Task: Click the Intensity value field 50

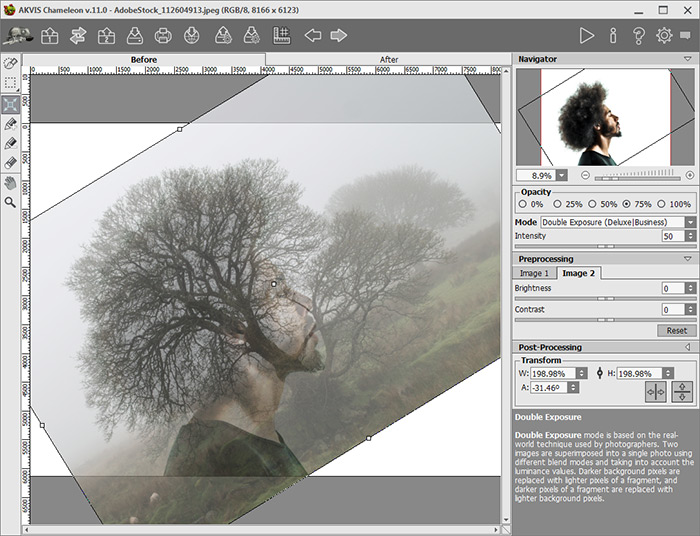Action: (x=673, y=236)
